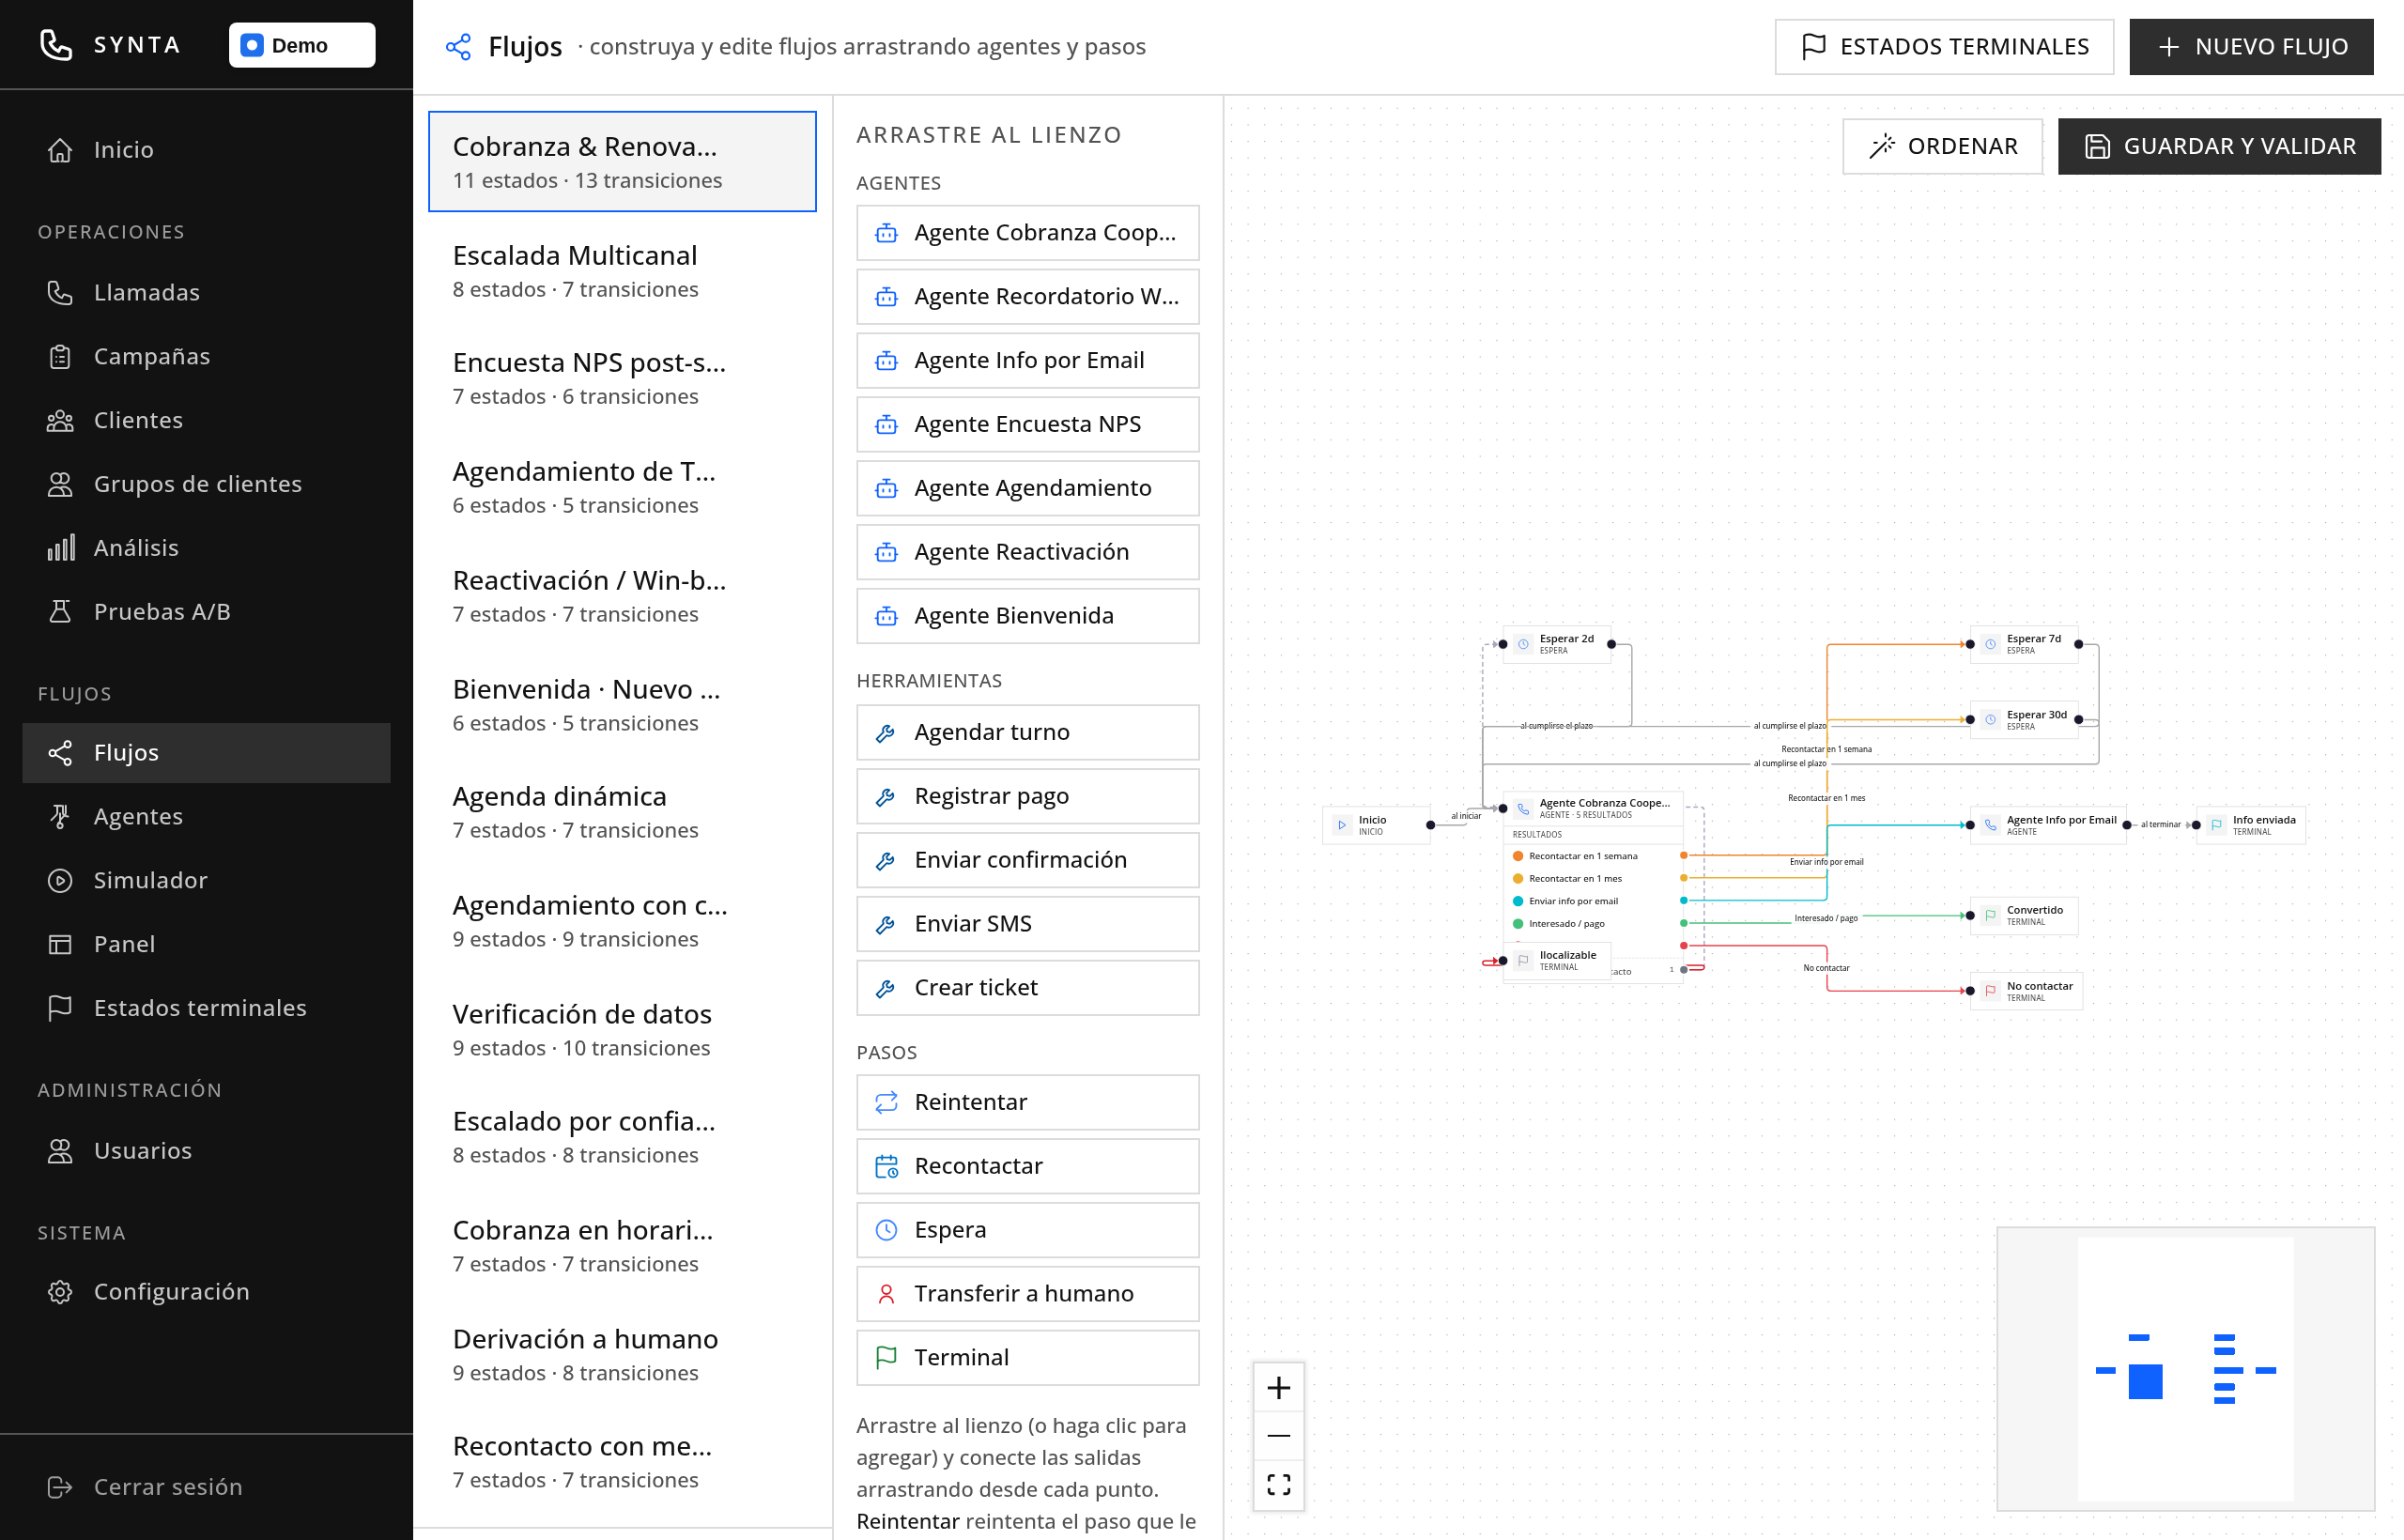Click the Simulador play icon
The height and width of the screenshot is (1540, 2404).
click(x=60, y=881)
